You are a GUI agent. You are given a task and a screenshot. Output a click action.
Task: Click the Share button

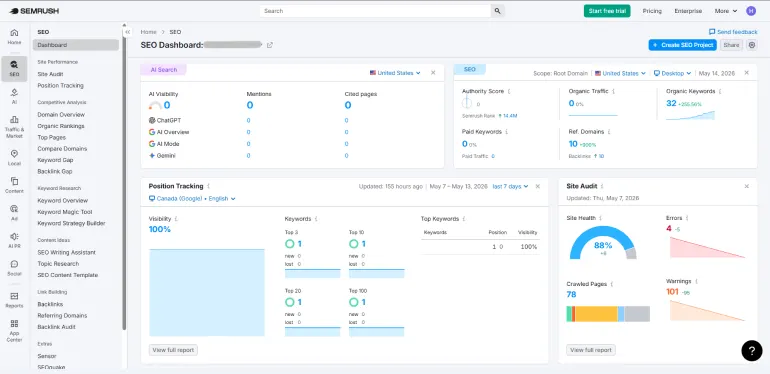(x=731, y=45)
